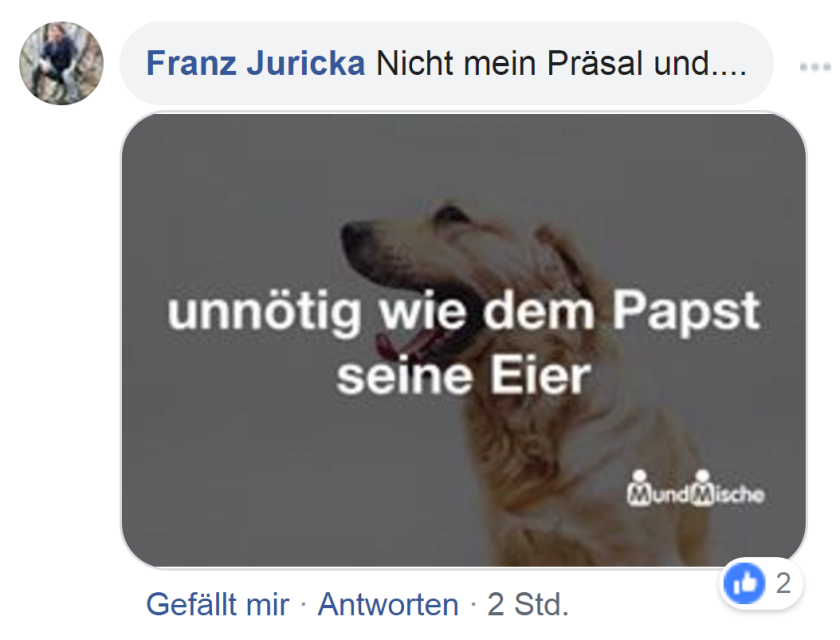Open the '2 Std.' timestamp link

pos(528,605)
